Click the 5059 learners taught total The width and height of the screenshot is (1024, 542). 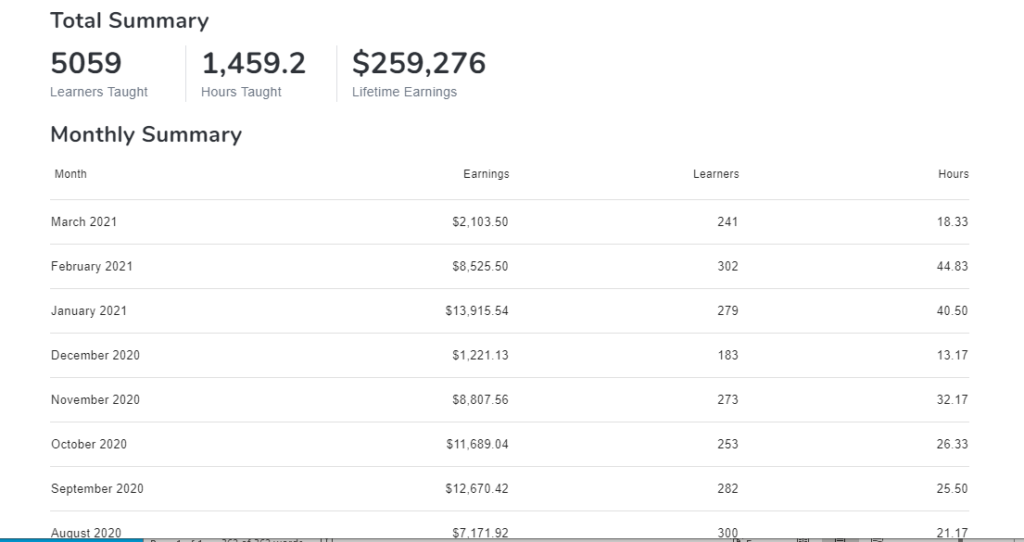tap(86, 64)
